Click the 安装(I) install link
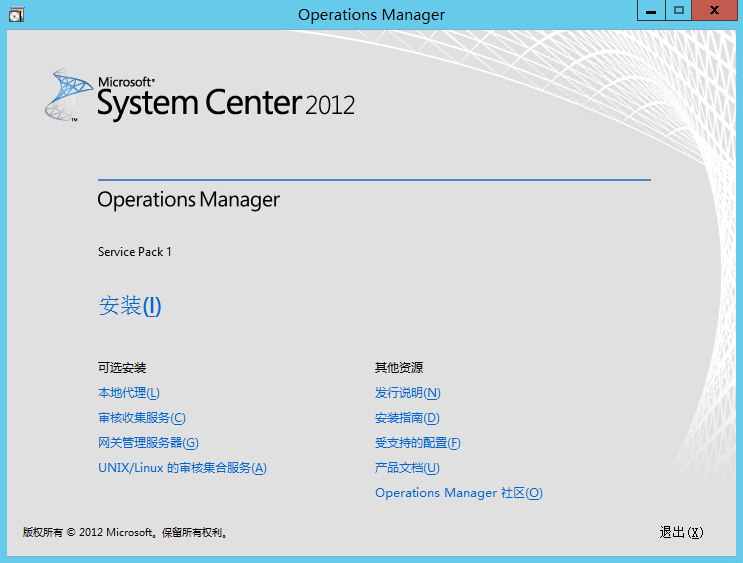The width and height of the screenshot is (743, 563). click(130, 306)
